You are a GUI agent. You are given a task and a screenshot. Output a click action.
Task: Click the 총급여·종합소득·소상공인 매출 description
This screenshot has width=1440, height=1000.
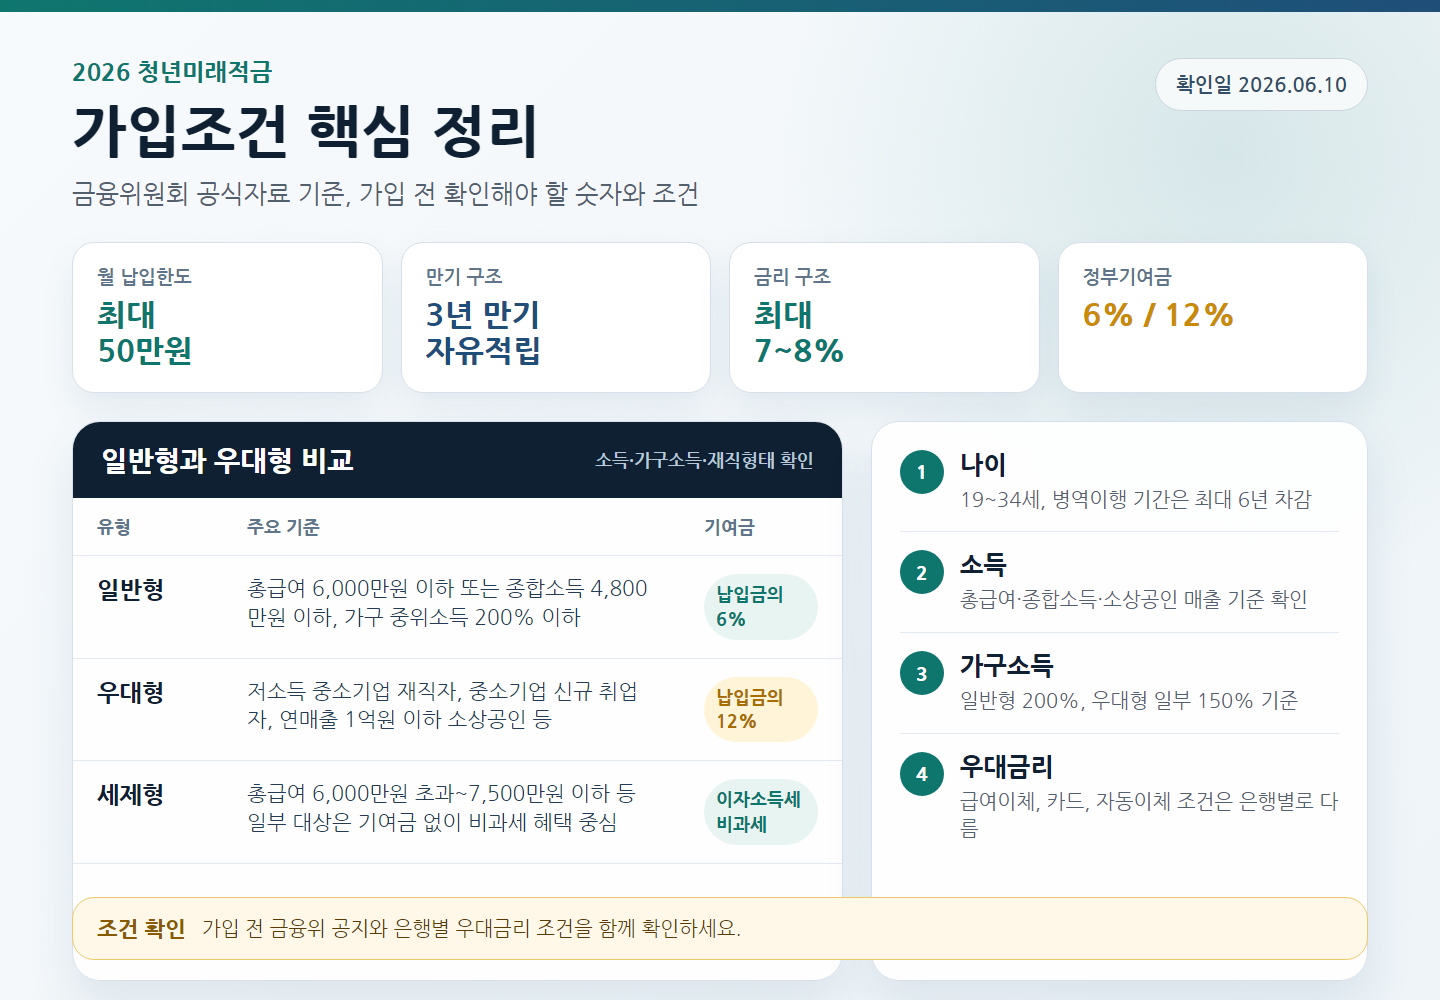1134,600
